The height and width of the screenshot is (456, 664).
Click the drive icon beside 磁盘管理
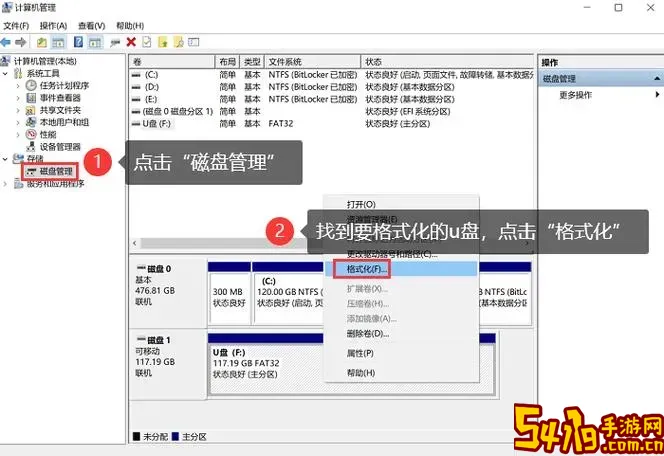pos(31,171)
